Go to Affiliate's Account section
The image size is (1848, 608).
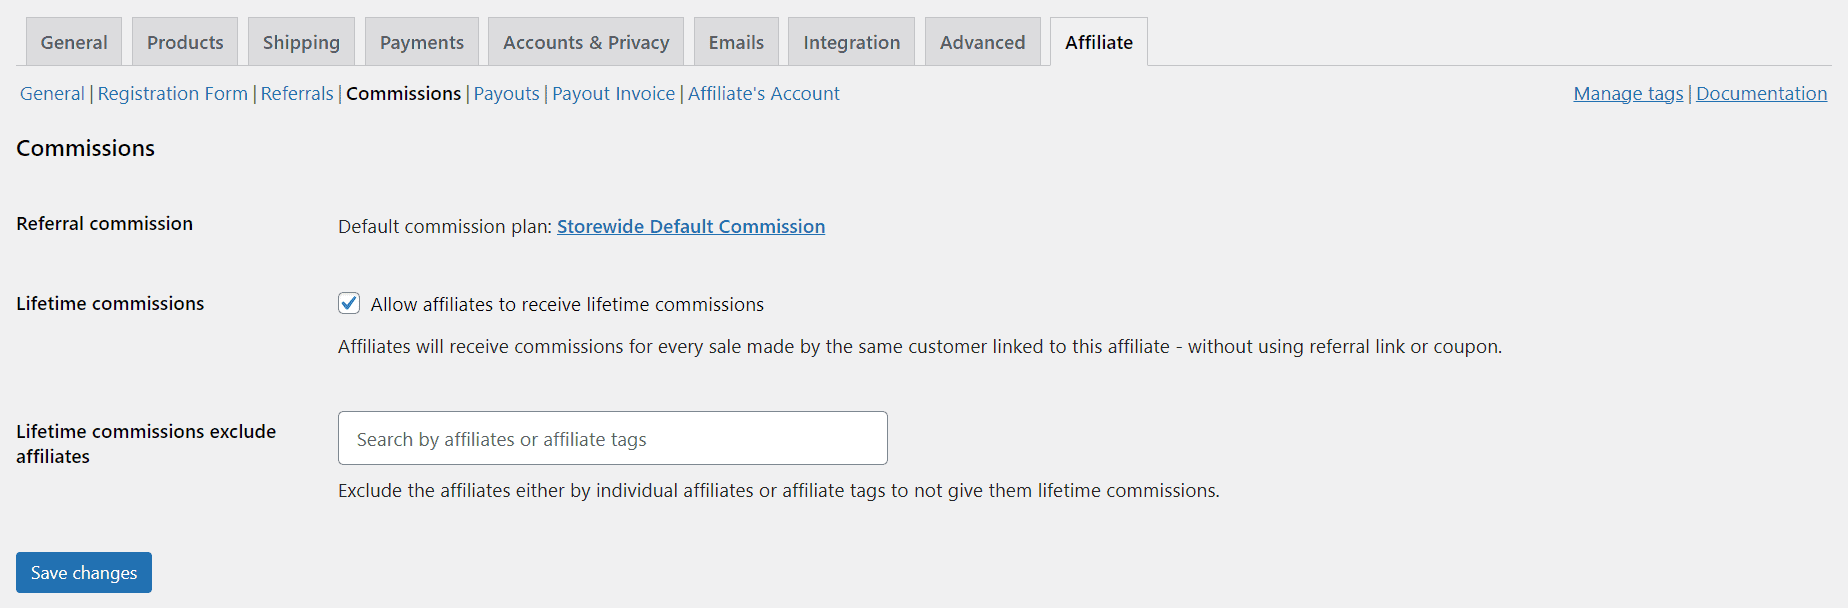pyautogui.click(x=763, y=93)
